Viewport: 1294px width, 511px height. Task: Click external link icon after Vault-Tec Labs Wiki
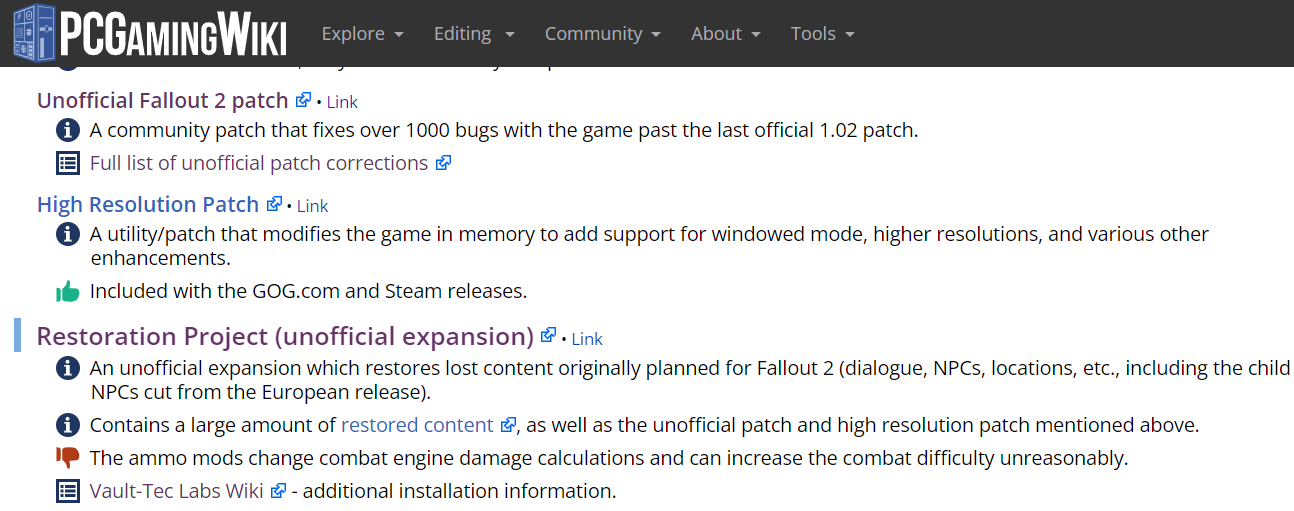click(279, 491)
